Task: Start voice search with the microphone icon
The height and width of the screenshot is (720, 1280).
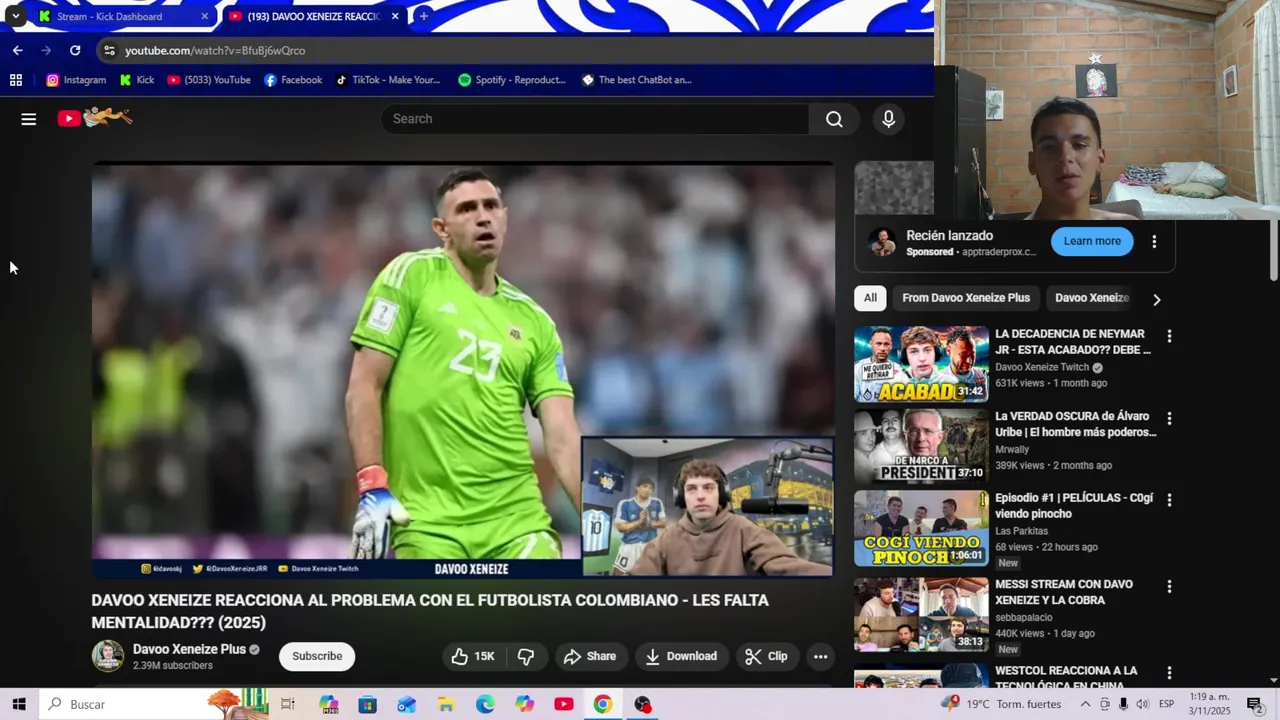Action: point(888,119)
